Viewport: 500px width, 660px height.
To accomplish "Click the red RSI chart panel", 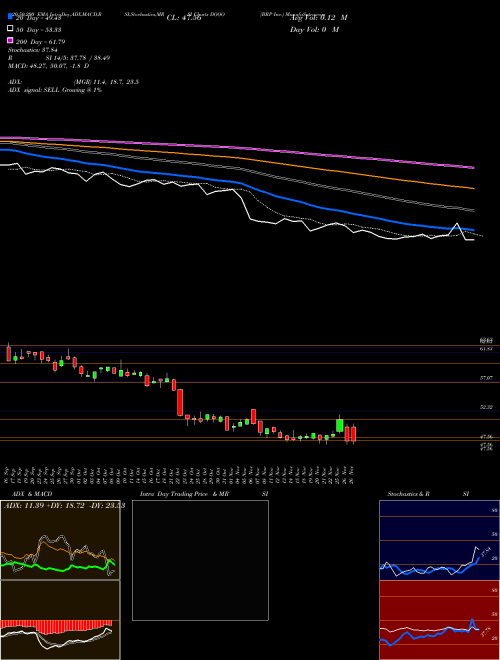I will tap(439, 620).
